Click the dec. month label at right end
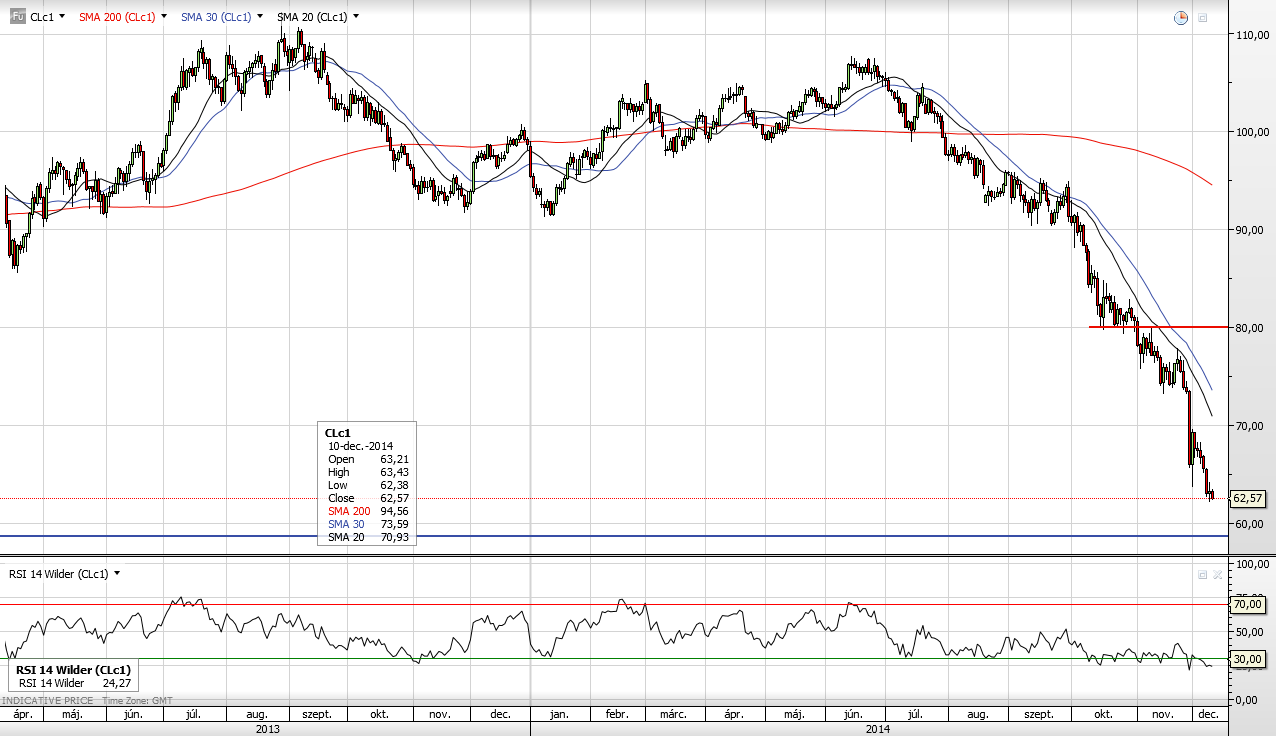Viewport: 1276px width, 736px height. tap(1207, 715)
